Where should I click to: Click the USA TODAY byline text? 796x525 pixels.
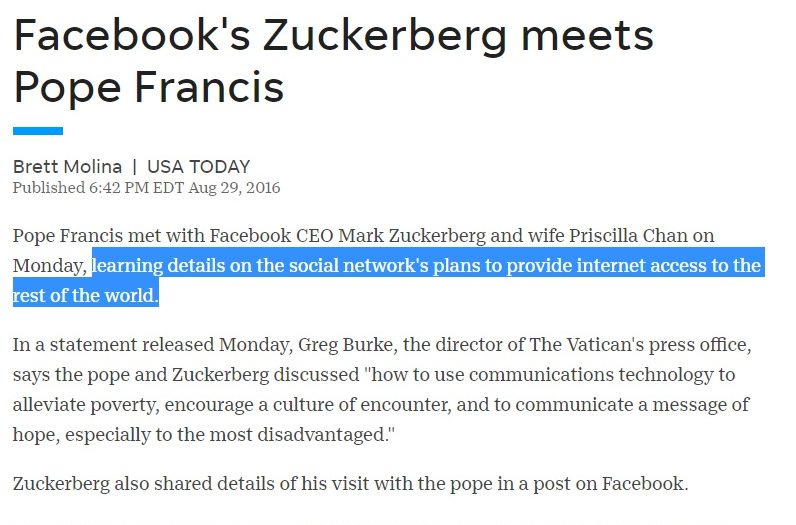coord(198,167)
